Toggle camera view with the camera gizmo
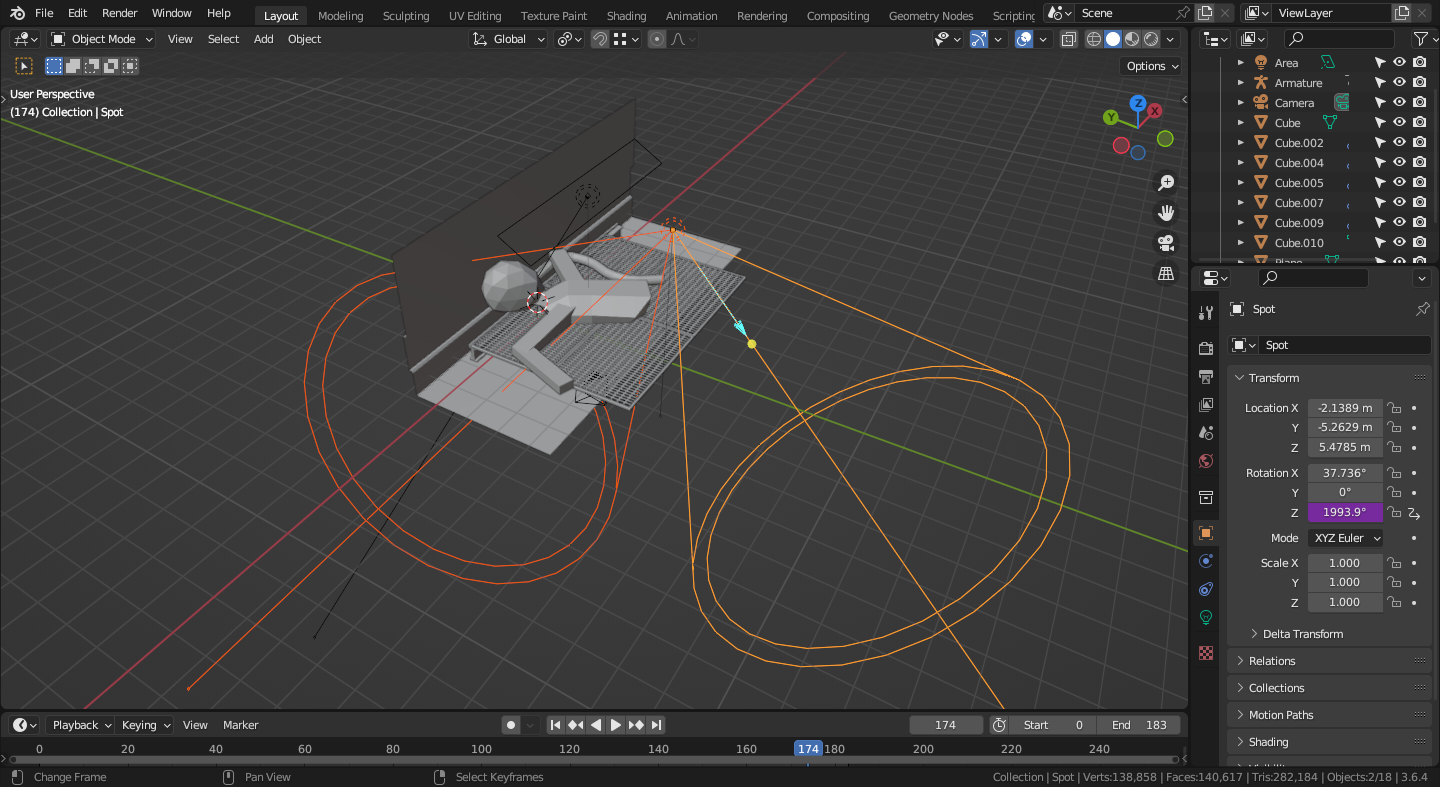This screenshot has width=1440, height=787. coord(1166,243)
